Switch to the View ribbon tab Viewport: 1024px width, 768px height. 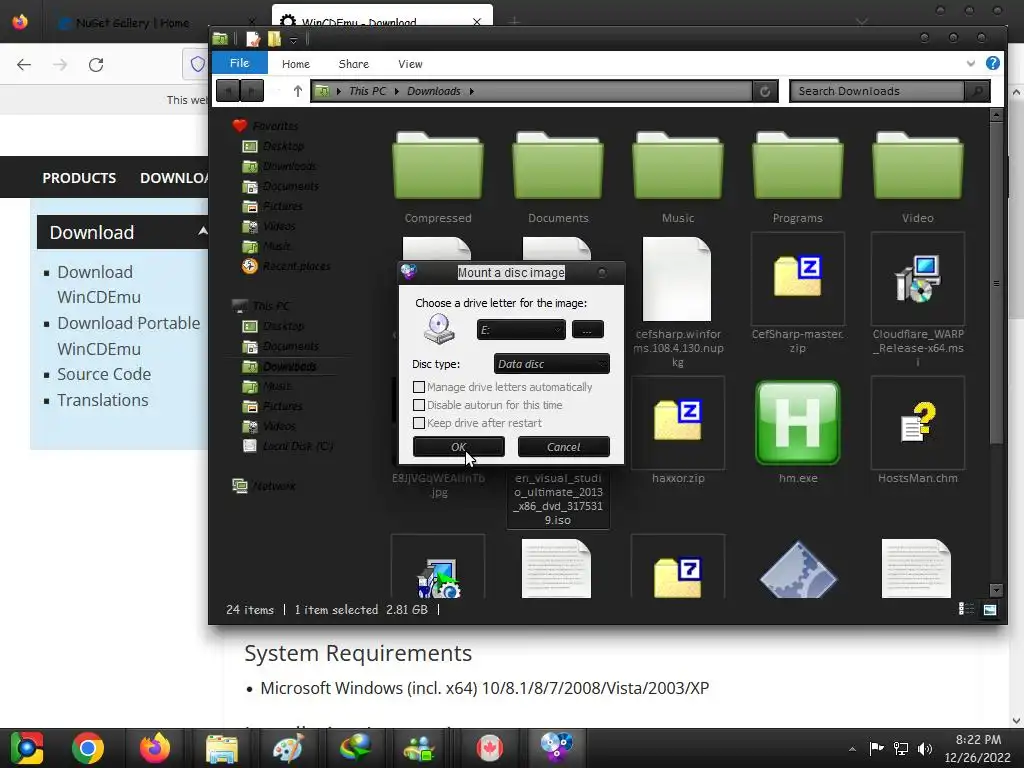(410, 64)
